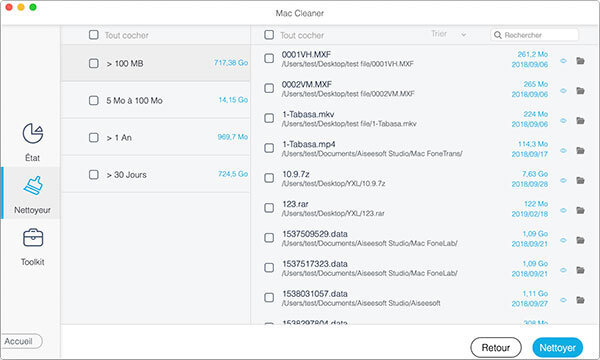This screenshot has height=360, width=600.
Task: Open folder location of 0002VM.MXF
Action: click(580, 91)
